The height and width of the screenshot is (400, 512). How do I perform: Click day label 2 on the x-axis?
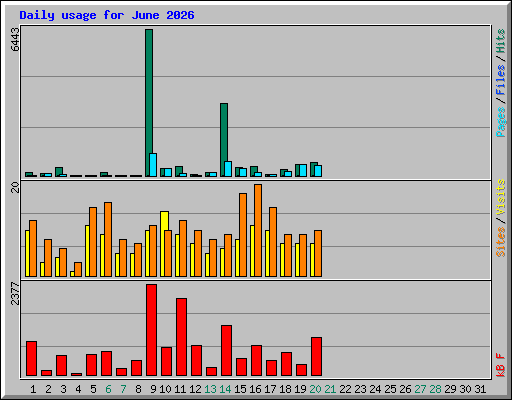pyautogui.click(x=48, y=389)
